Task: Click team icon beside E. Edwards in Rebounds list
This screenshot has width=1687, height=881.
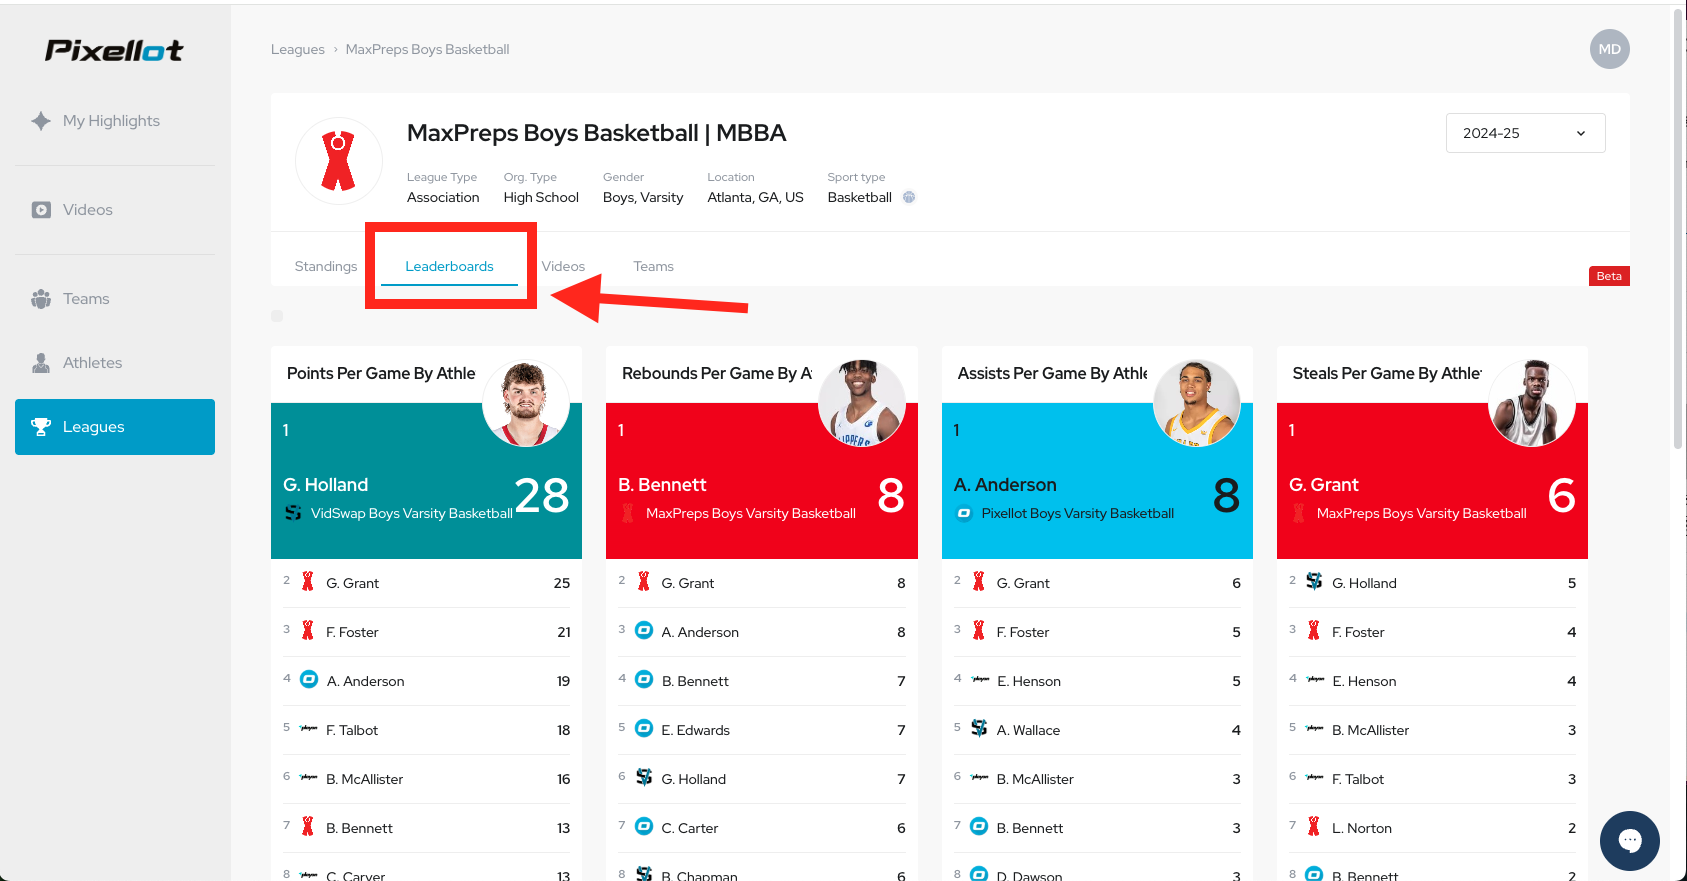Action: 644,729
